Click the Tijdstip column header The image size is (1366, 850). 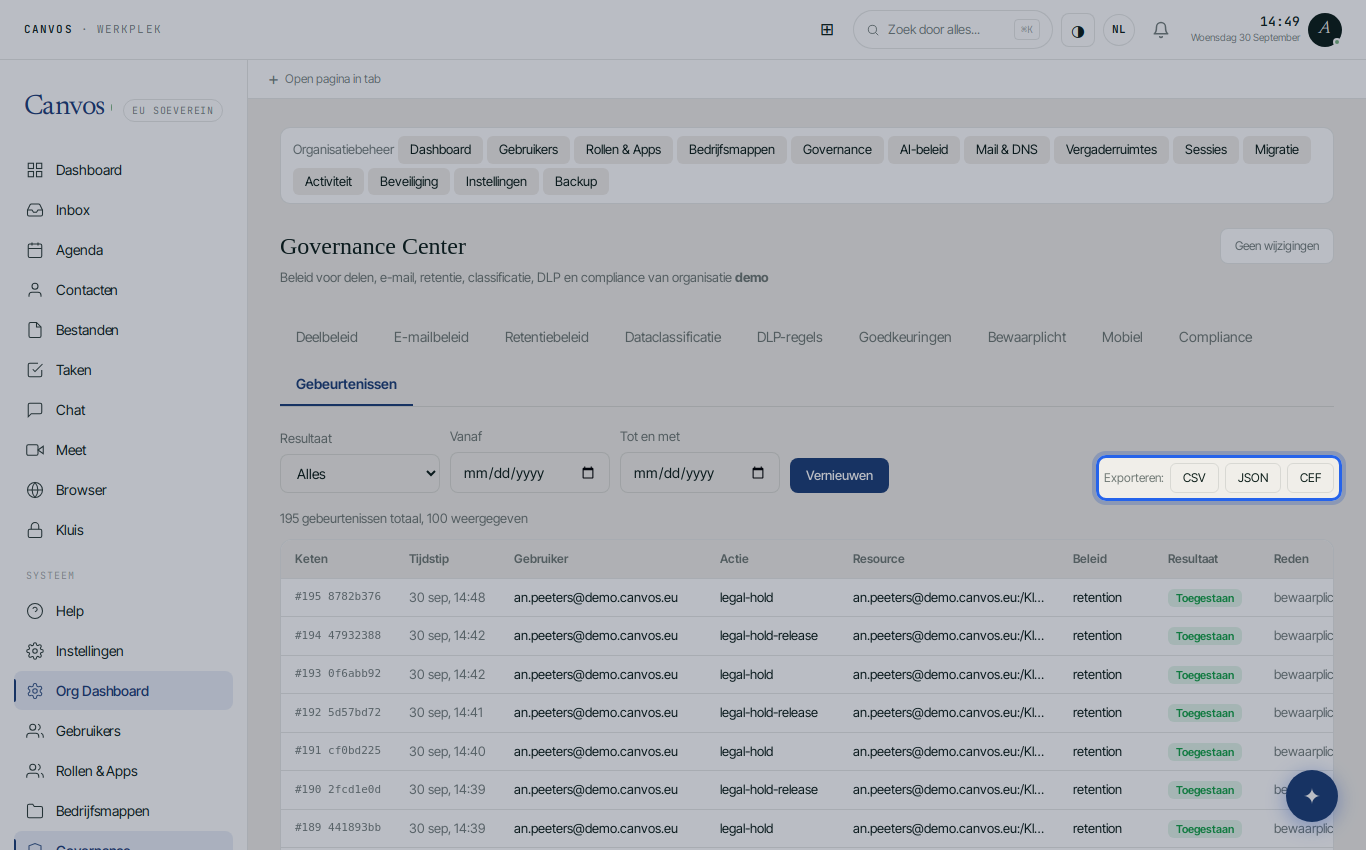429,559
